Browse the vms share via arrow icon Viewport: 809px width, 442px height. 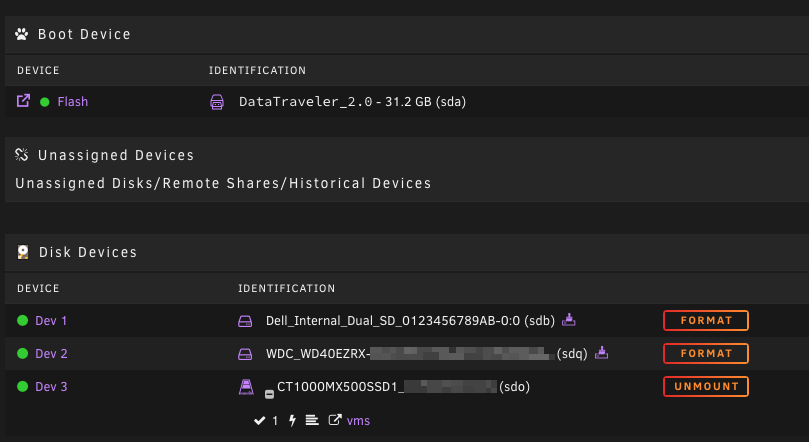(335, 420)
